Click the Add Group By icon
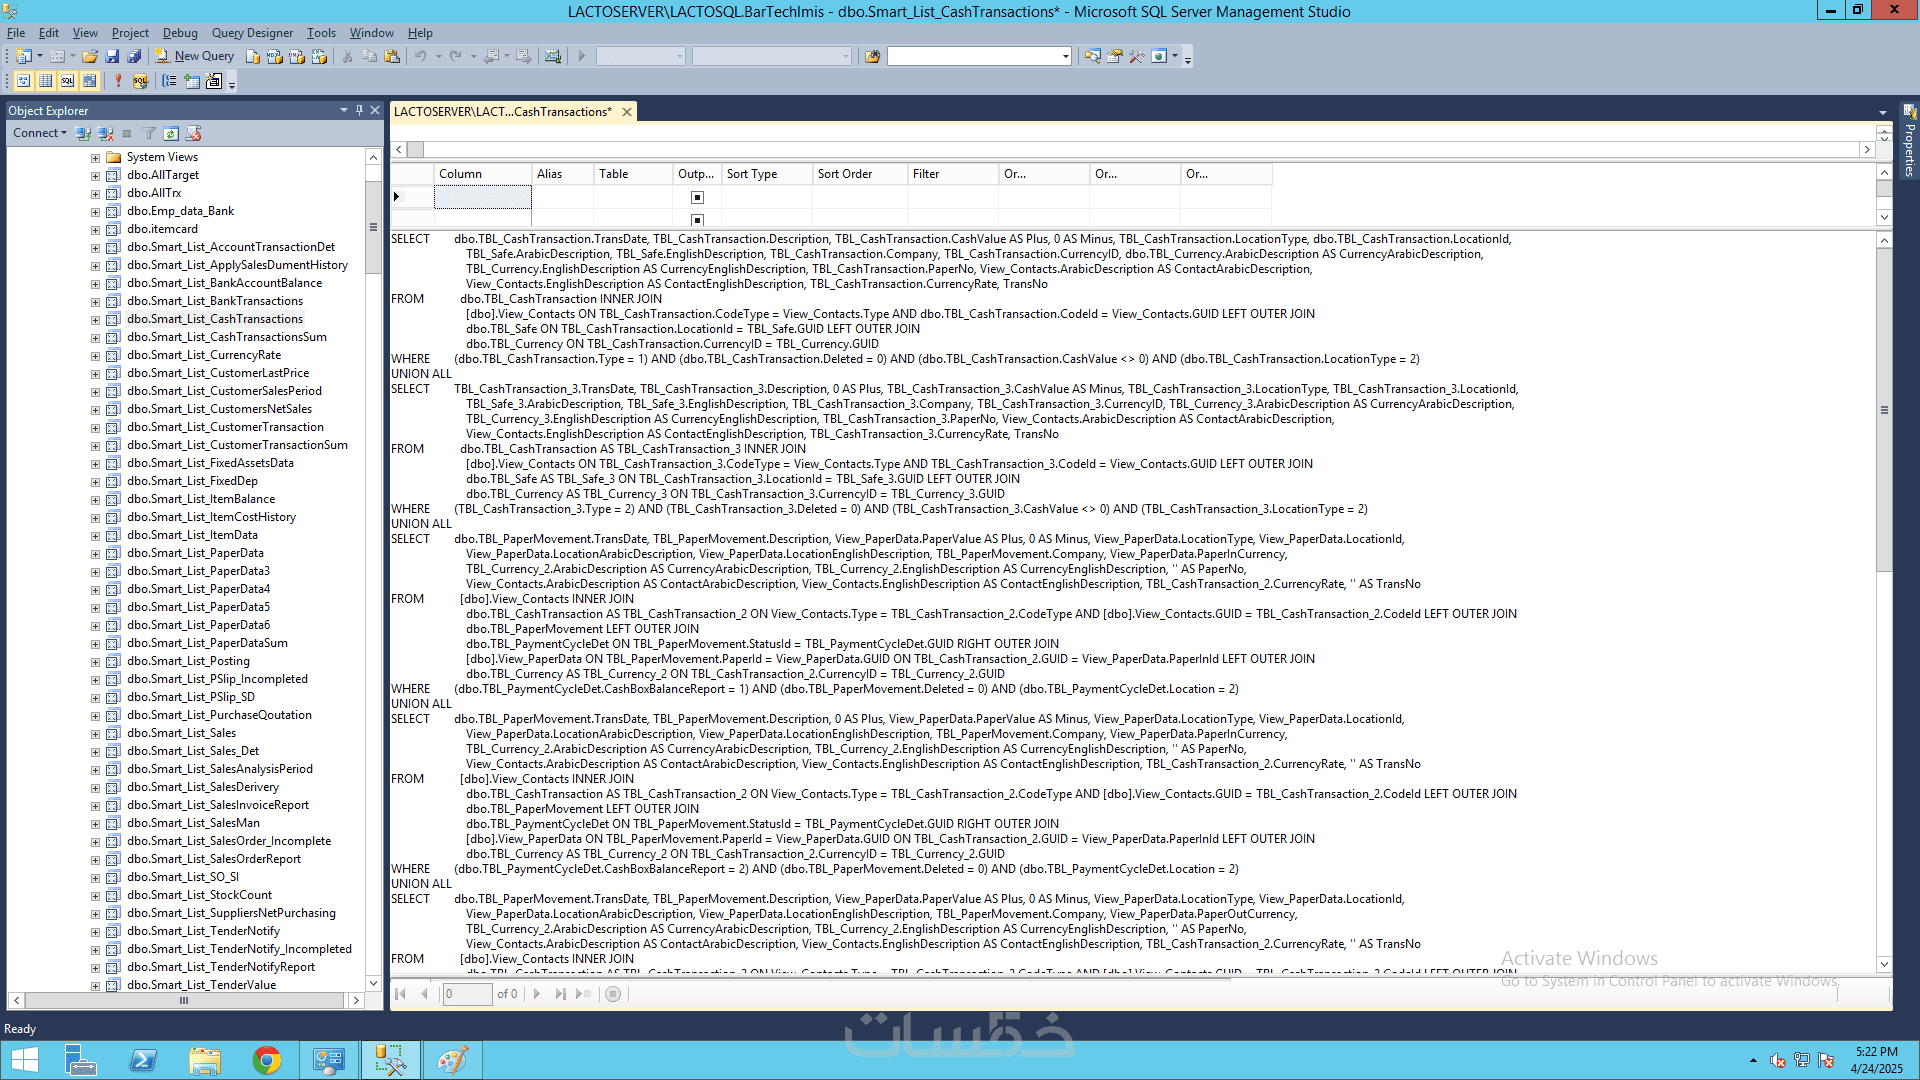This screenshot has width=1920, height=1080. tap(169, 81)
